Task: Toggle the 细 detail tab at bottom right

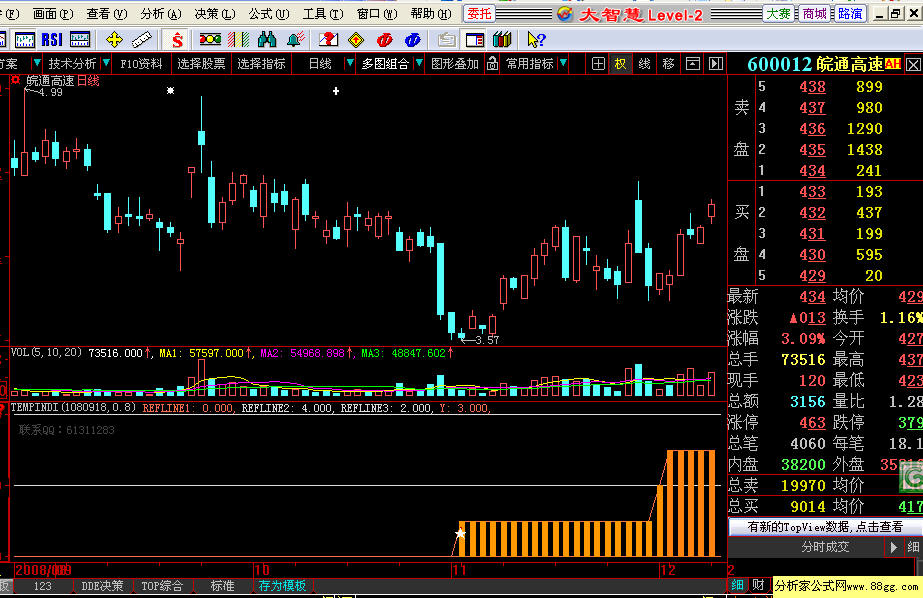Action: (738, 585)
